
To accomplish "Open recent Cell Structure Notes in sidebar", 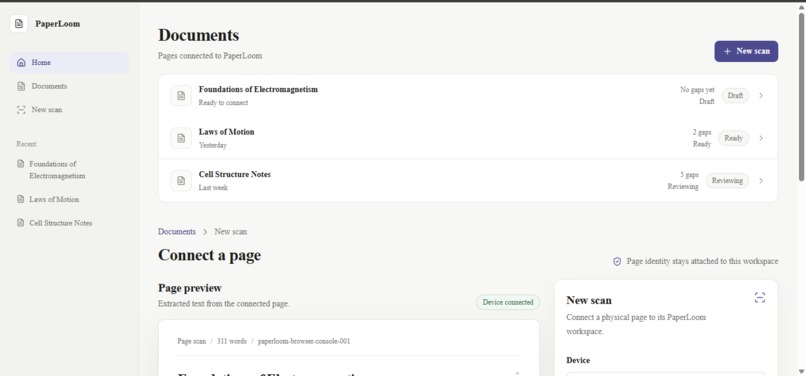I will pyautogui.click(x=69, y=223).
